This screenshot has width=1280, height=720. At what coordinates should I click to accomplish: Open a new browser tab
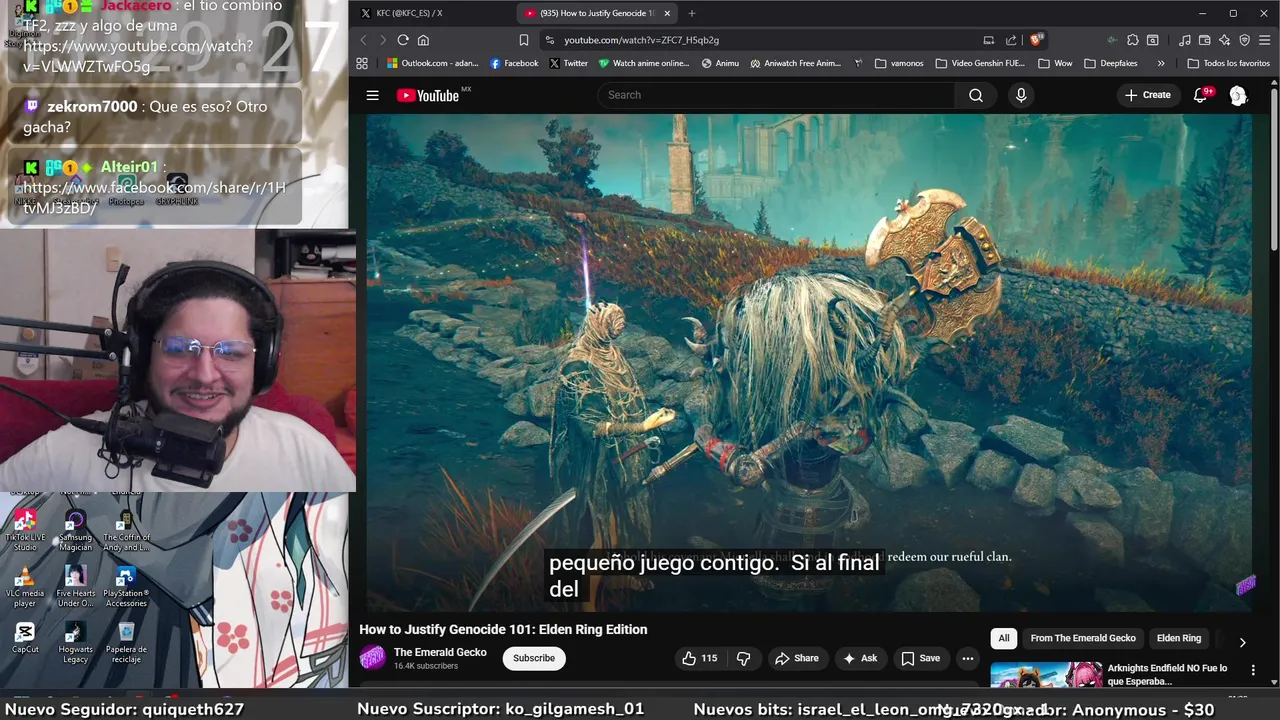(691, 13)
